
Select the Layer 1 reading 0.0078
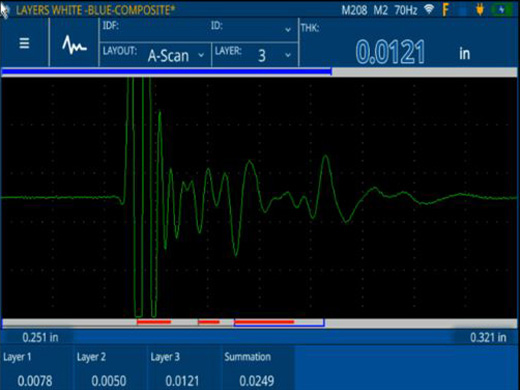35,381
